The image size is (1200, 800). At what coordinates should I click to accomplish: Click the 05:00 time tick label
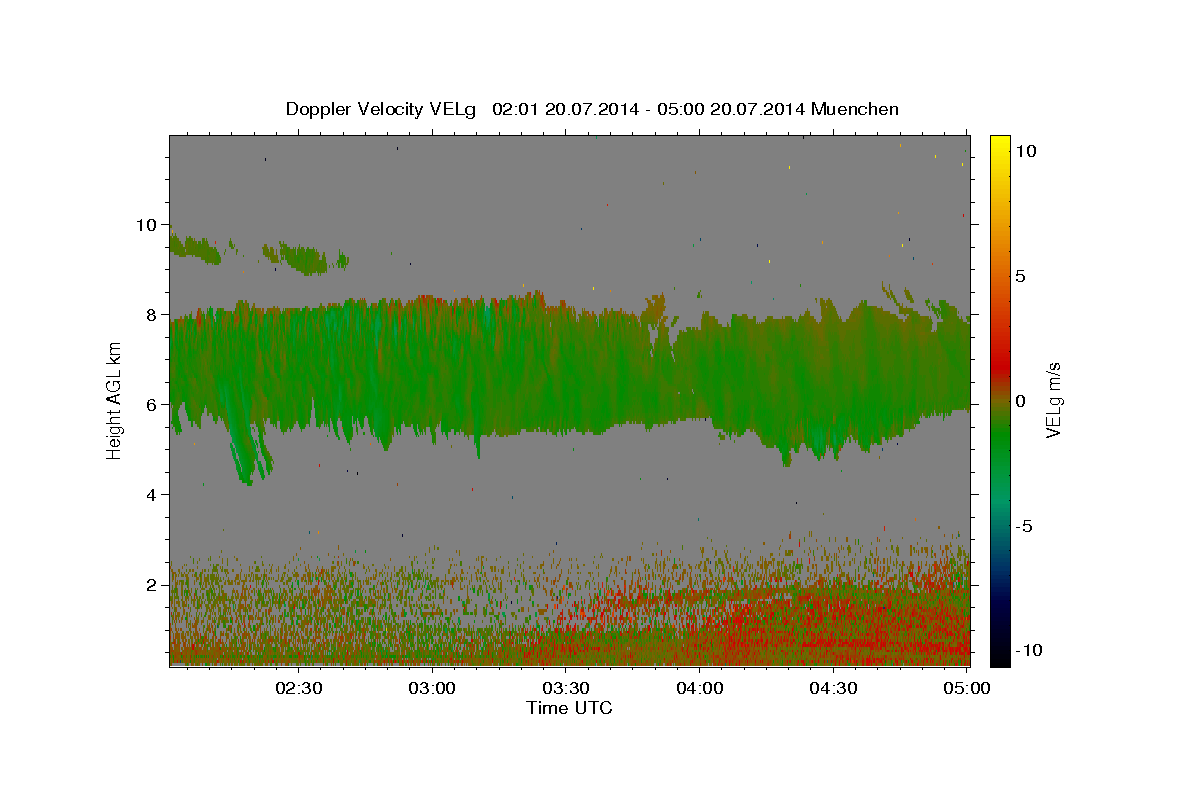point(966,688)
